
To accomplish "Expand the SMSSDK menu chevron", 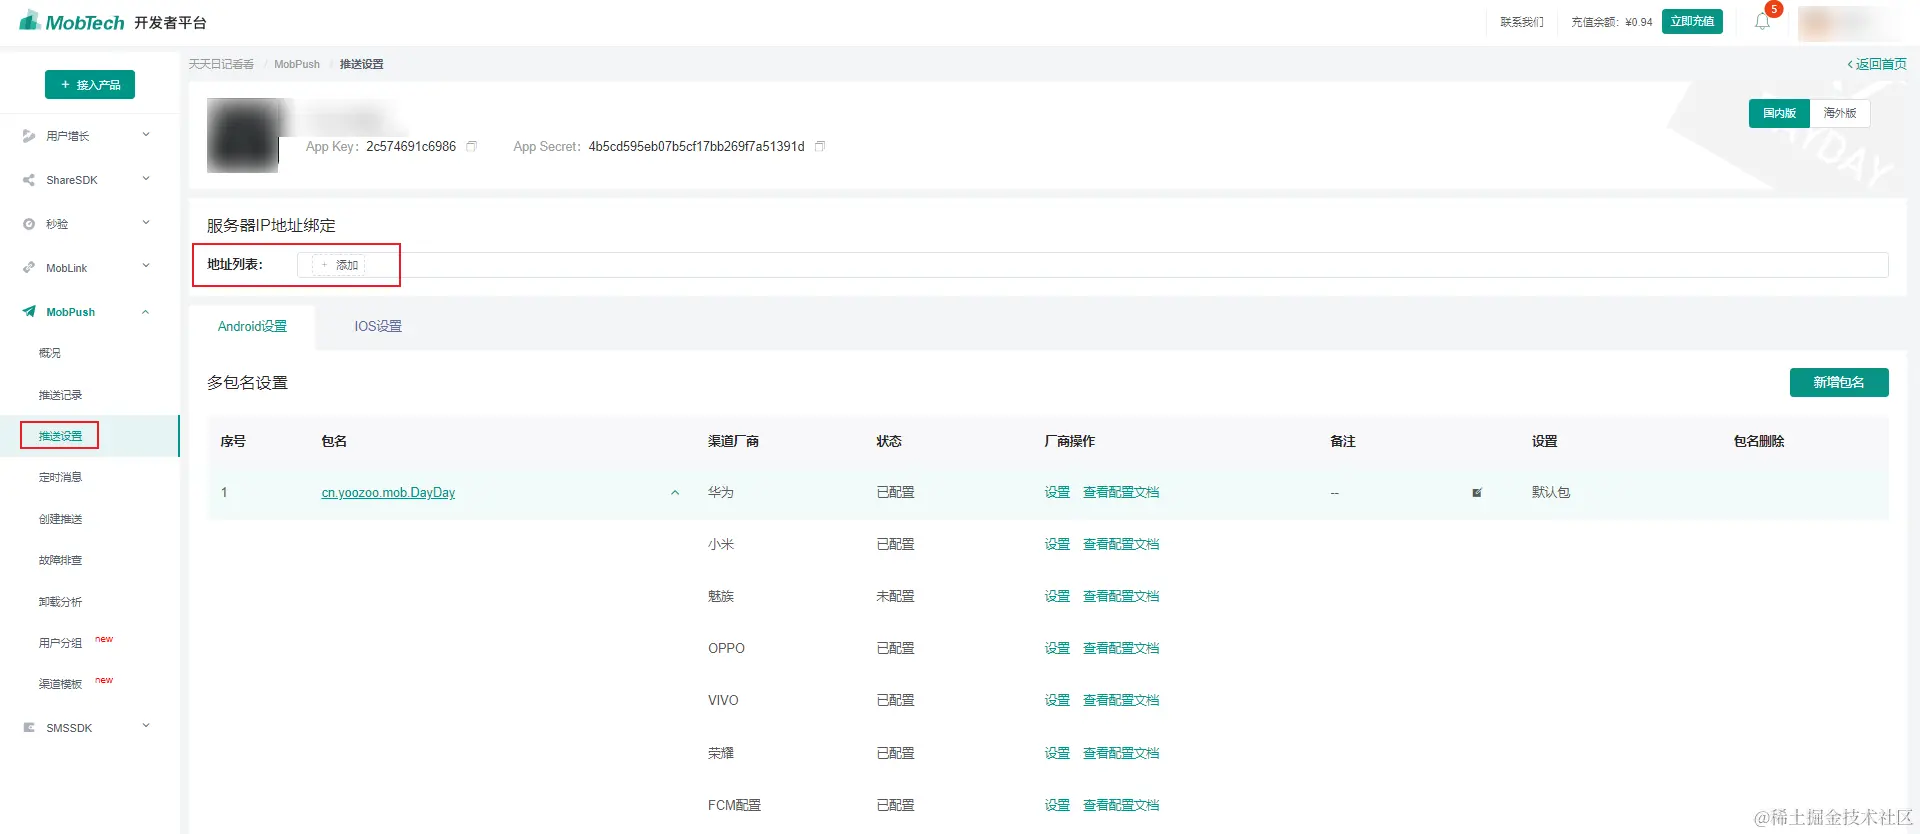I will click(146, 726).
